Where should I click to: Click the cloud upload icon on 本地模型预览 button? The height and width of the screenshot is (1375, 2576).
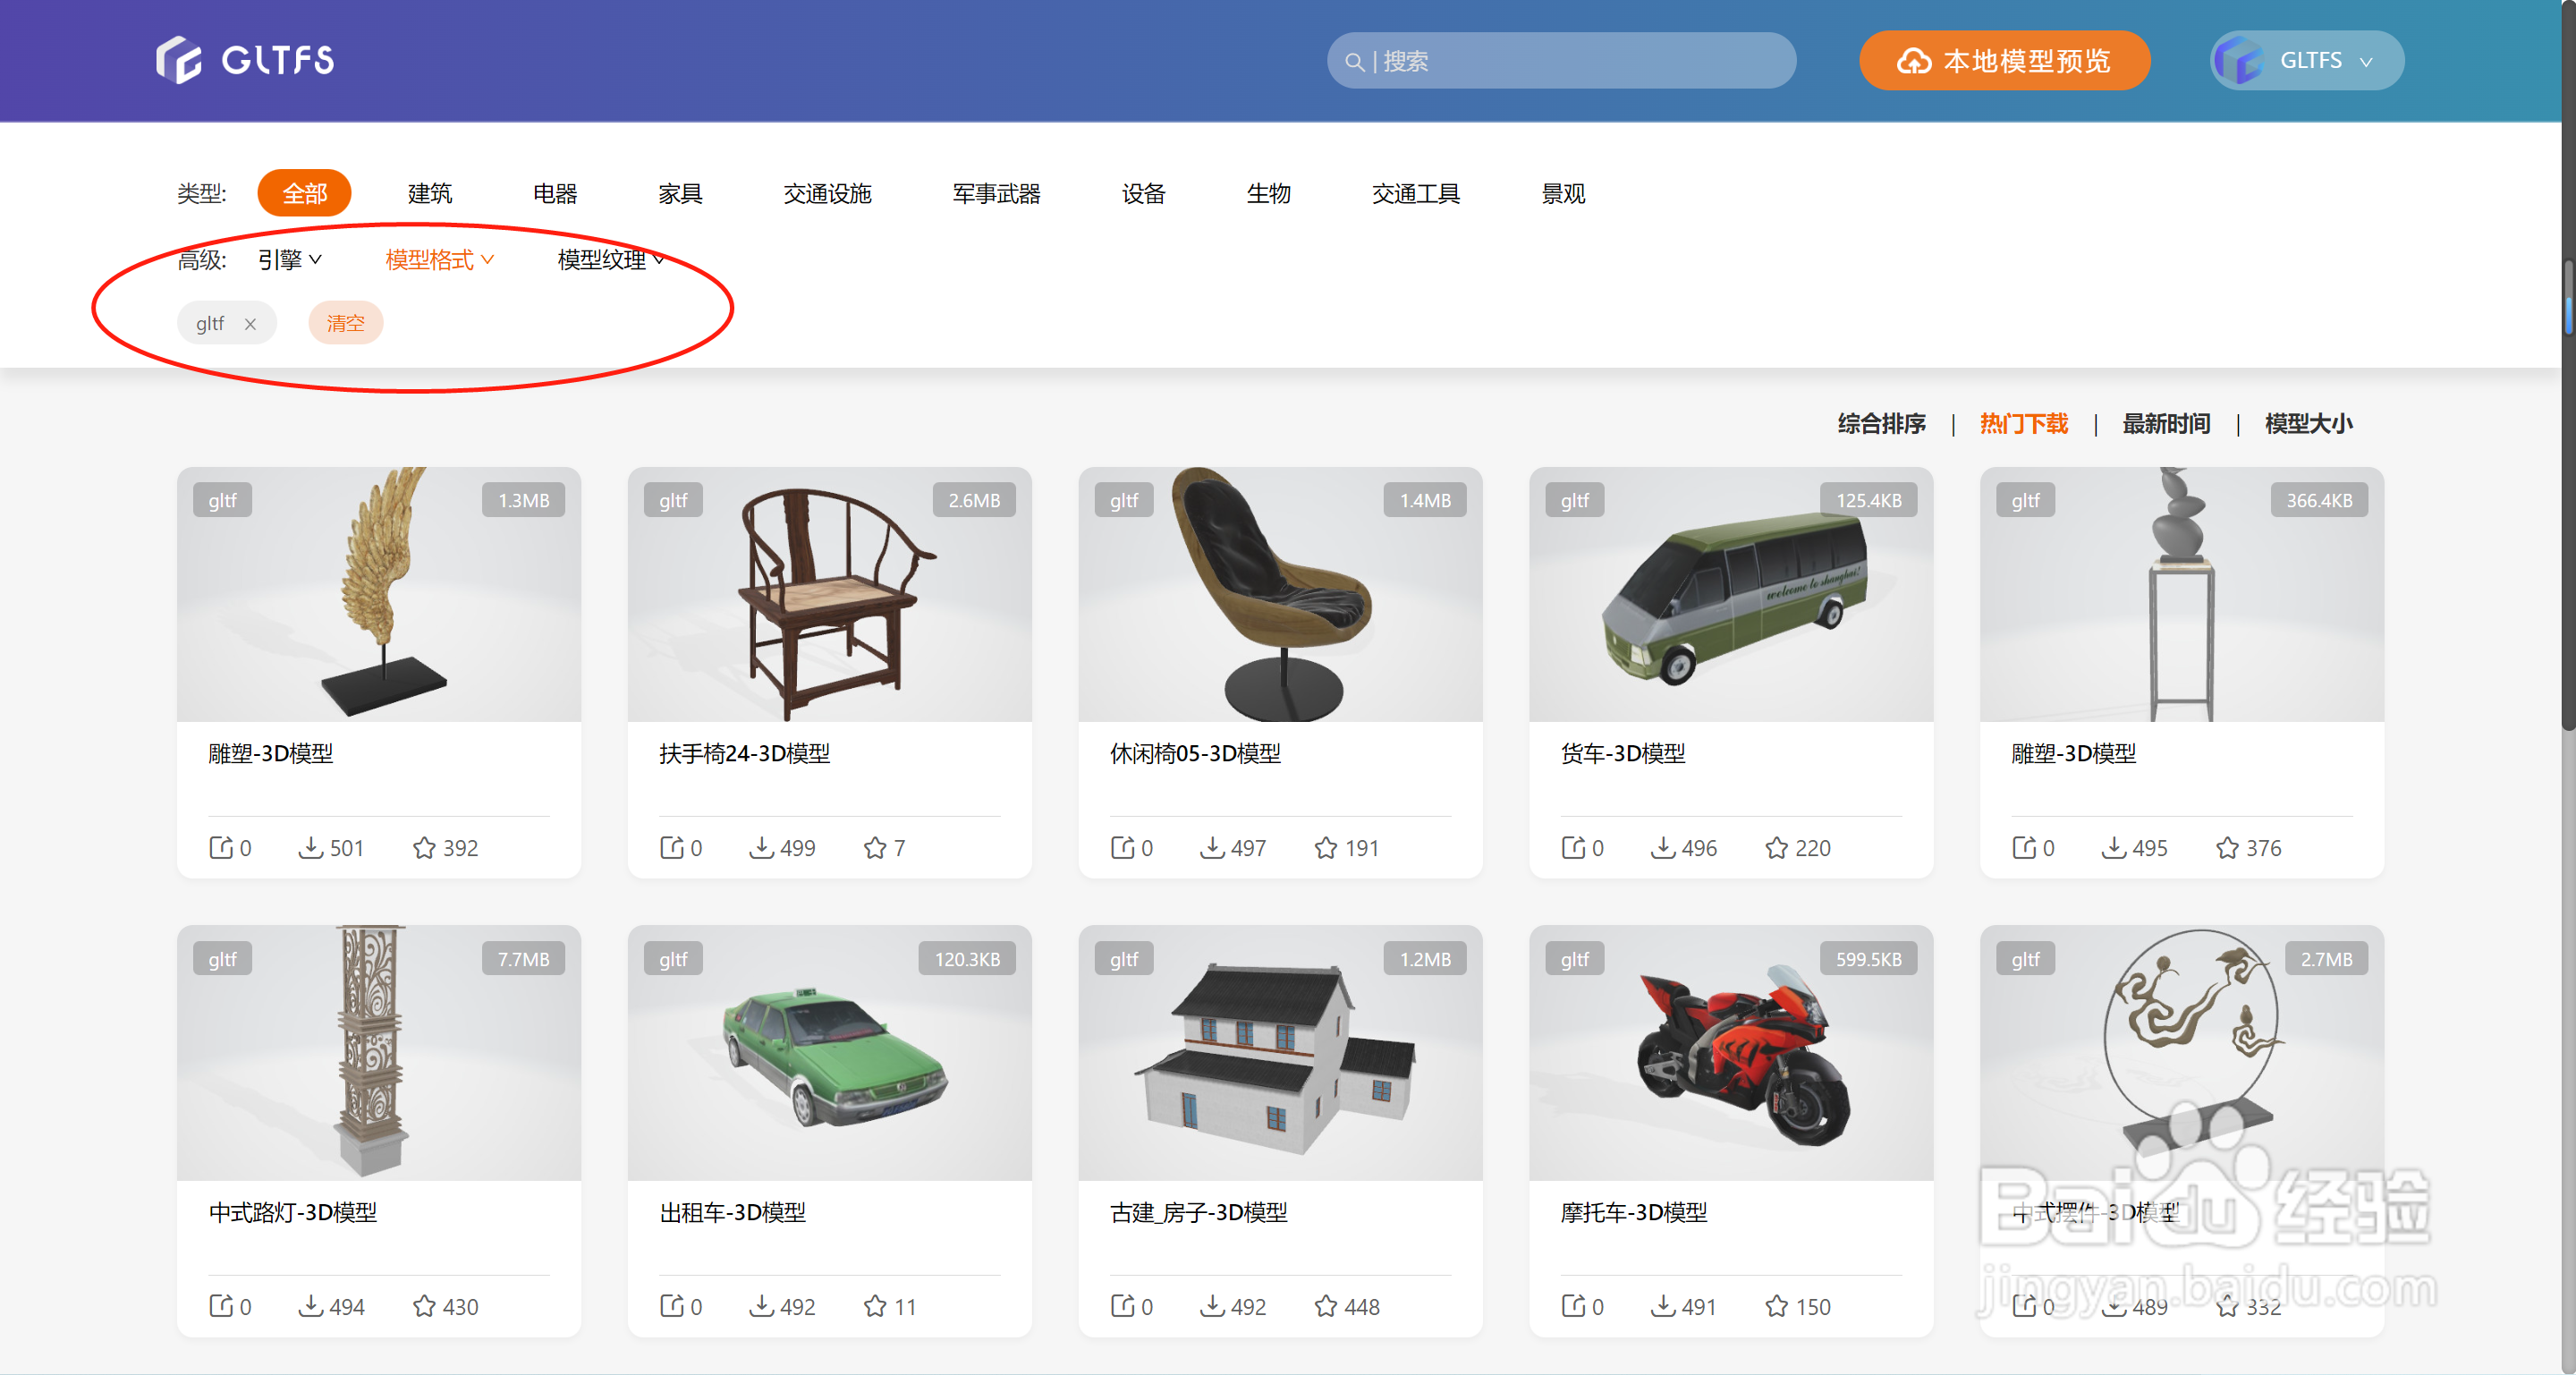[1916, 60]
